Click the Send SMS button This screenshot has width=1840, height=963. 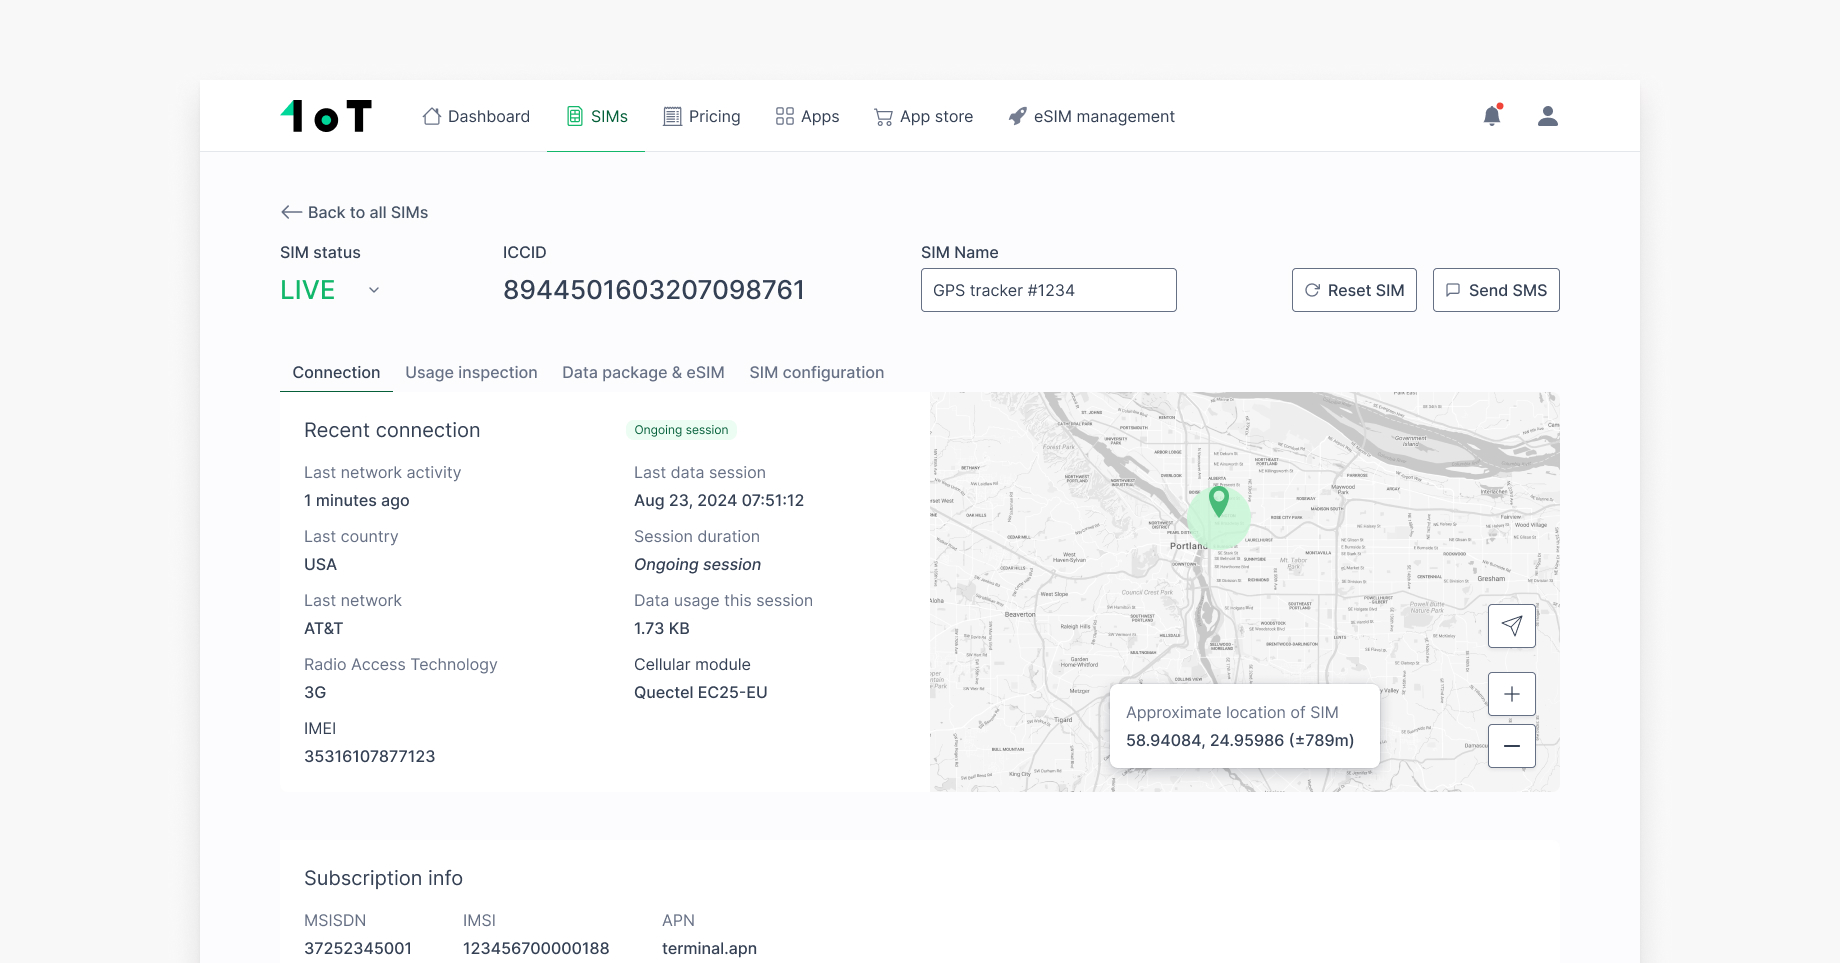point(1496,290)
